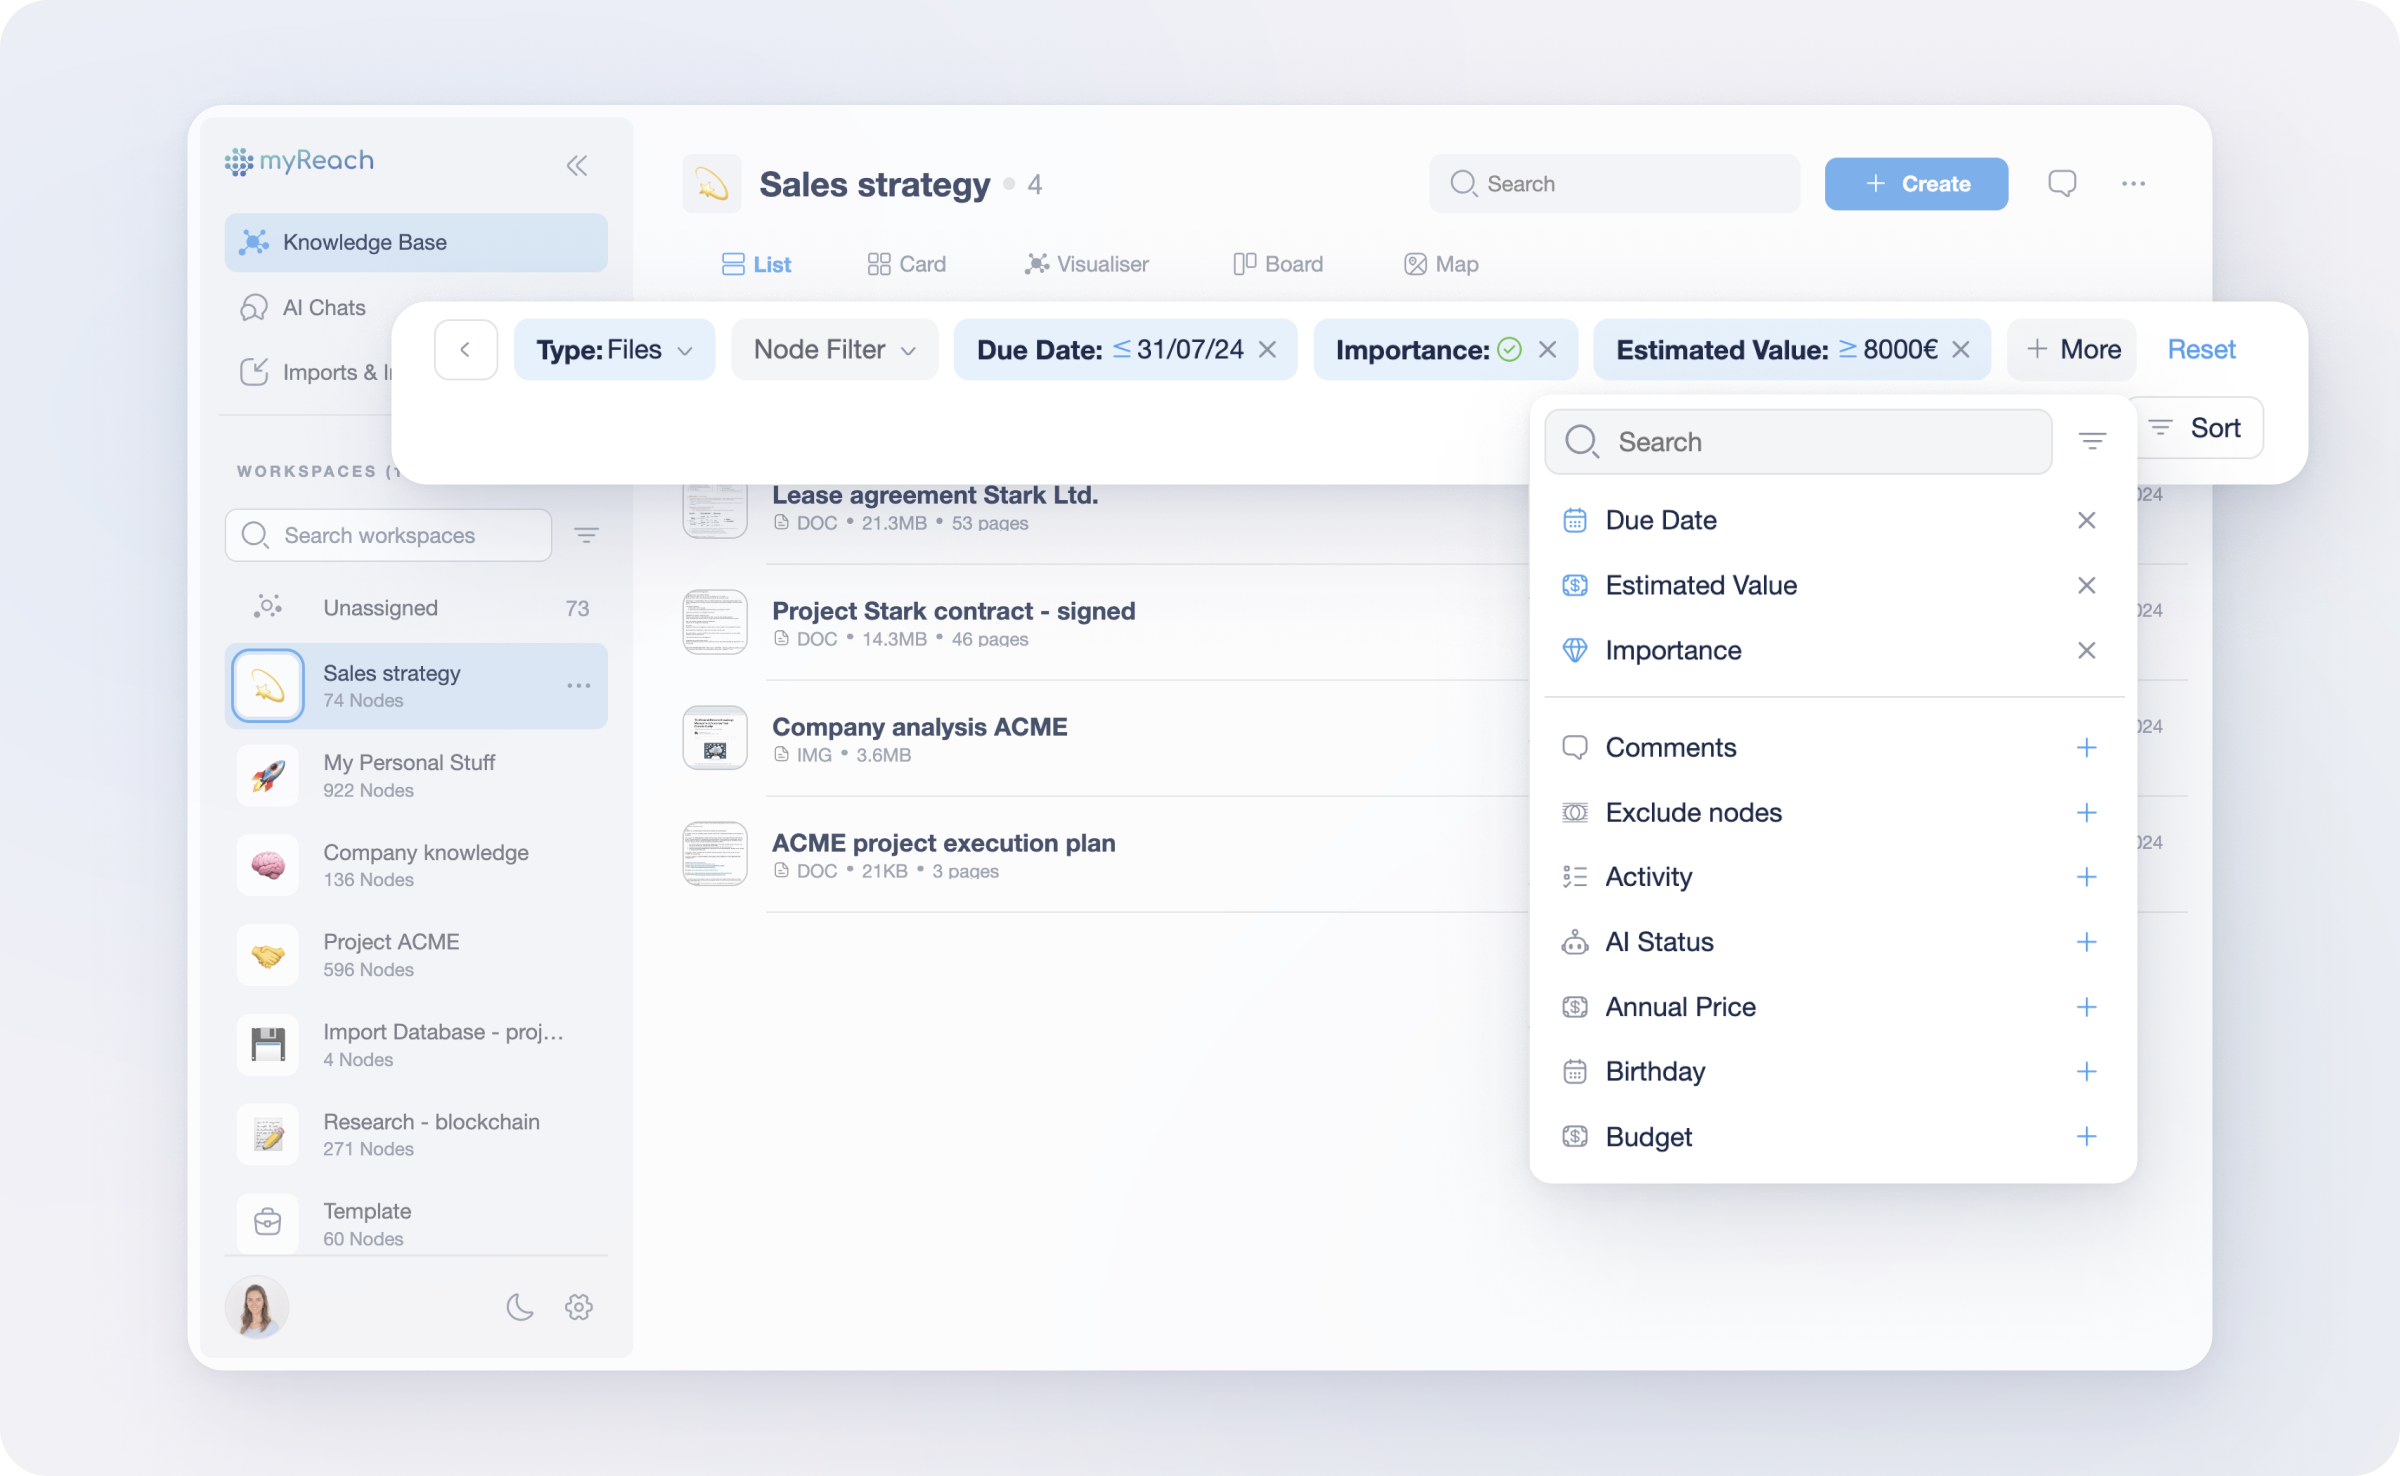Click the sort lines icon in filter popup
2400x1476 pixels.
(x=2092, y=441)
